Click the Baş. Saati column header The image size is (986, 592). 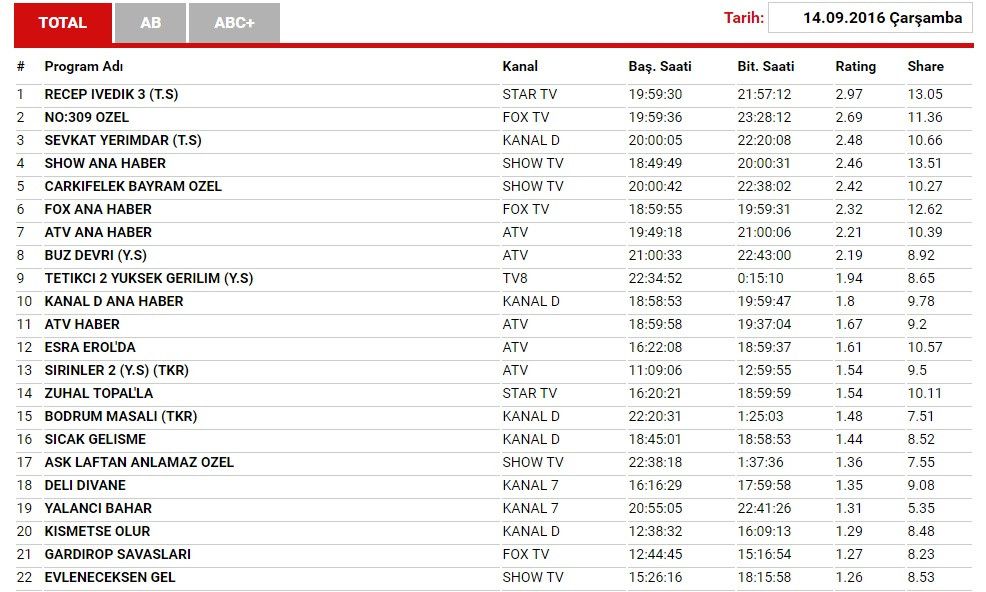659,66
